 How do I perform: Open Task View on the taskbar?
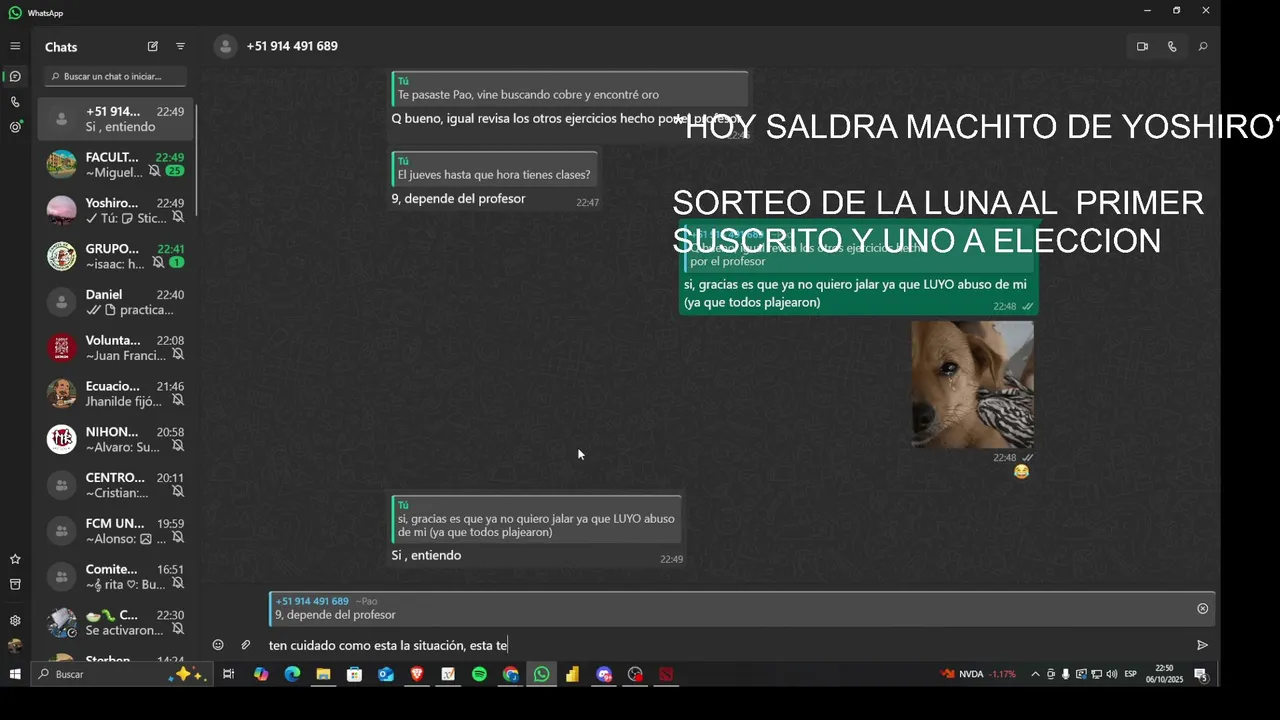pyautogui.click(x=228, y=675)
